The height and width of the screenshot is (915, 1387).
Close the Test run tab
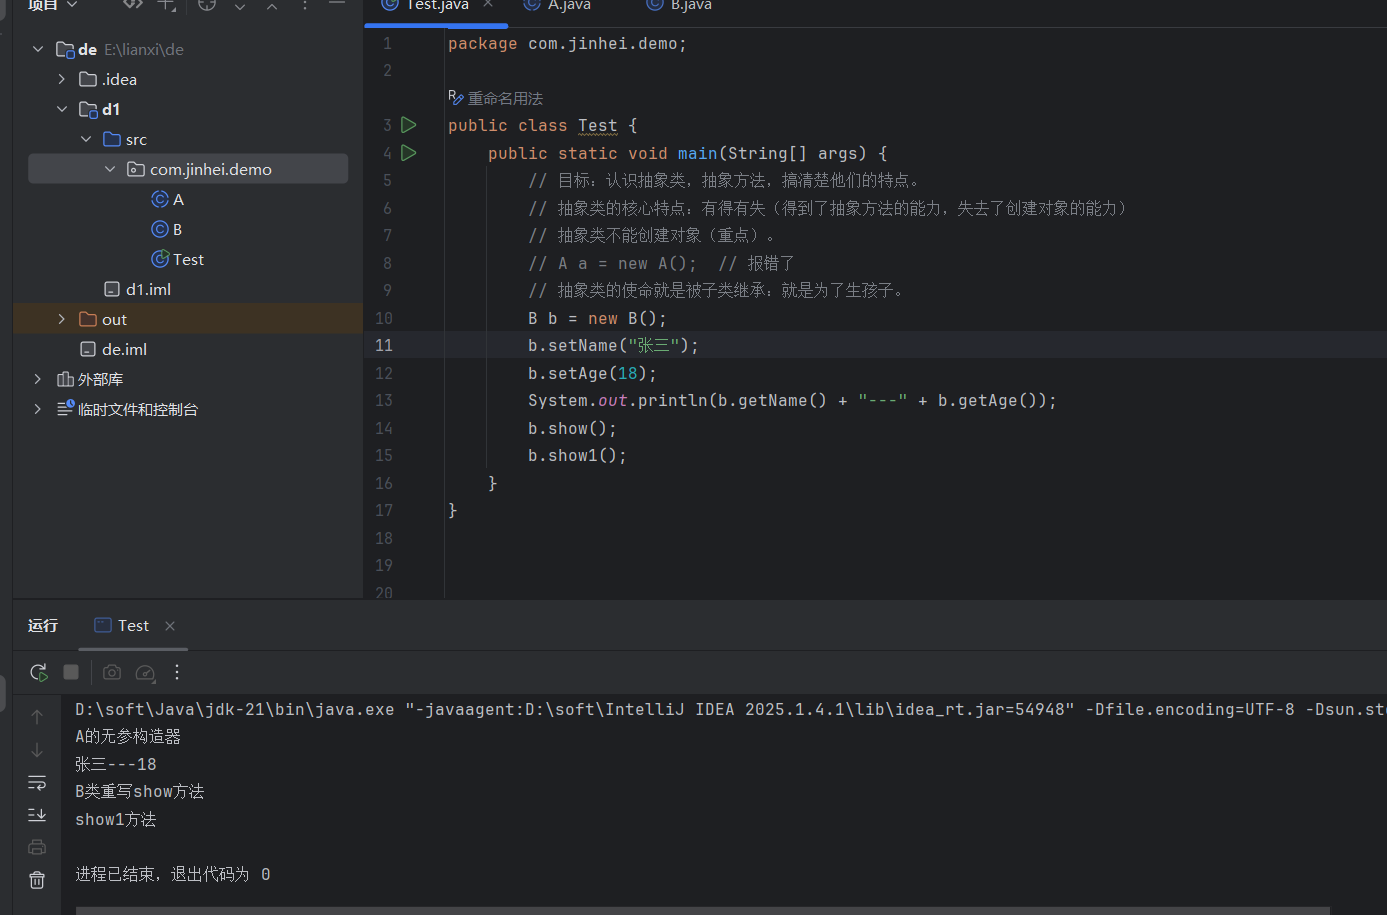pos(170,626)
